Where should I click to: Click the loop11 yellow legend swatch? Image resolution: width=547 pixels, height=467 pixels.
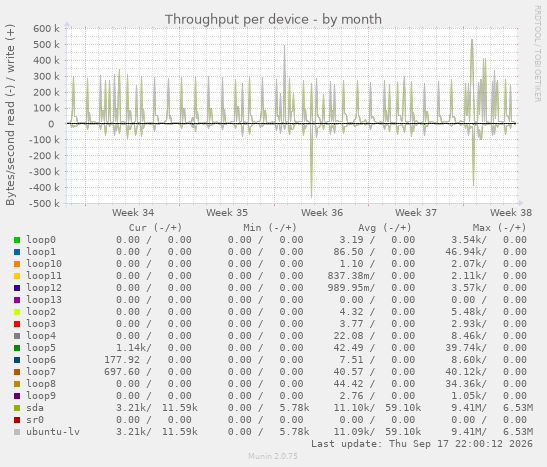[x=17, y=276]
